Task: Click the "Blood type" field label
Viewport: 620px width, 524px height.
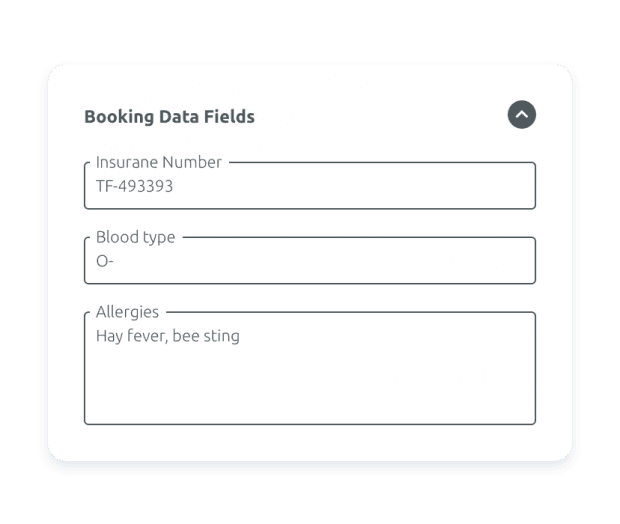Action: pos(135,237)
